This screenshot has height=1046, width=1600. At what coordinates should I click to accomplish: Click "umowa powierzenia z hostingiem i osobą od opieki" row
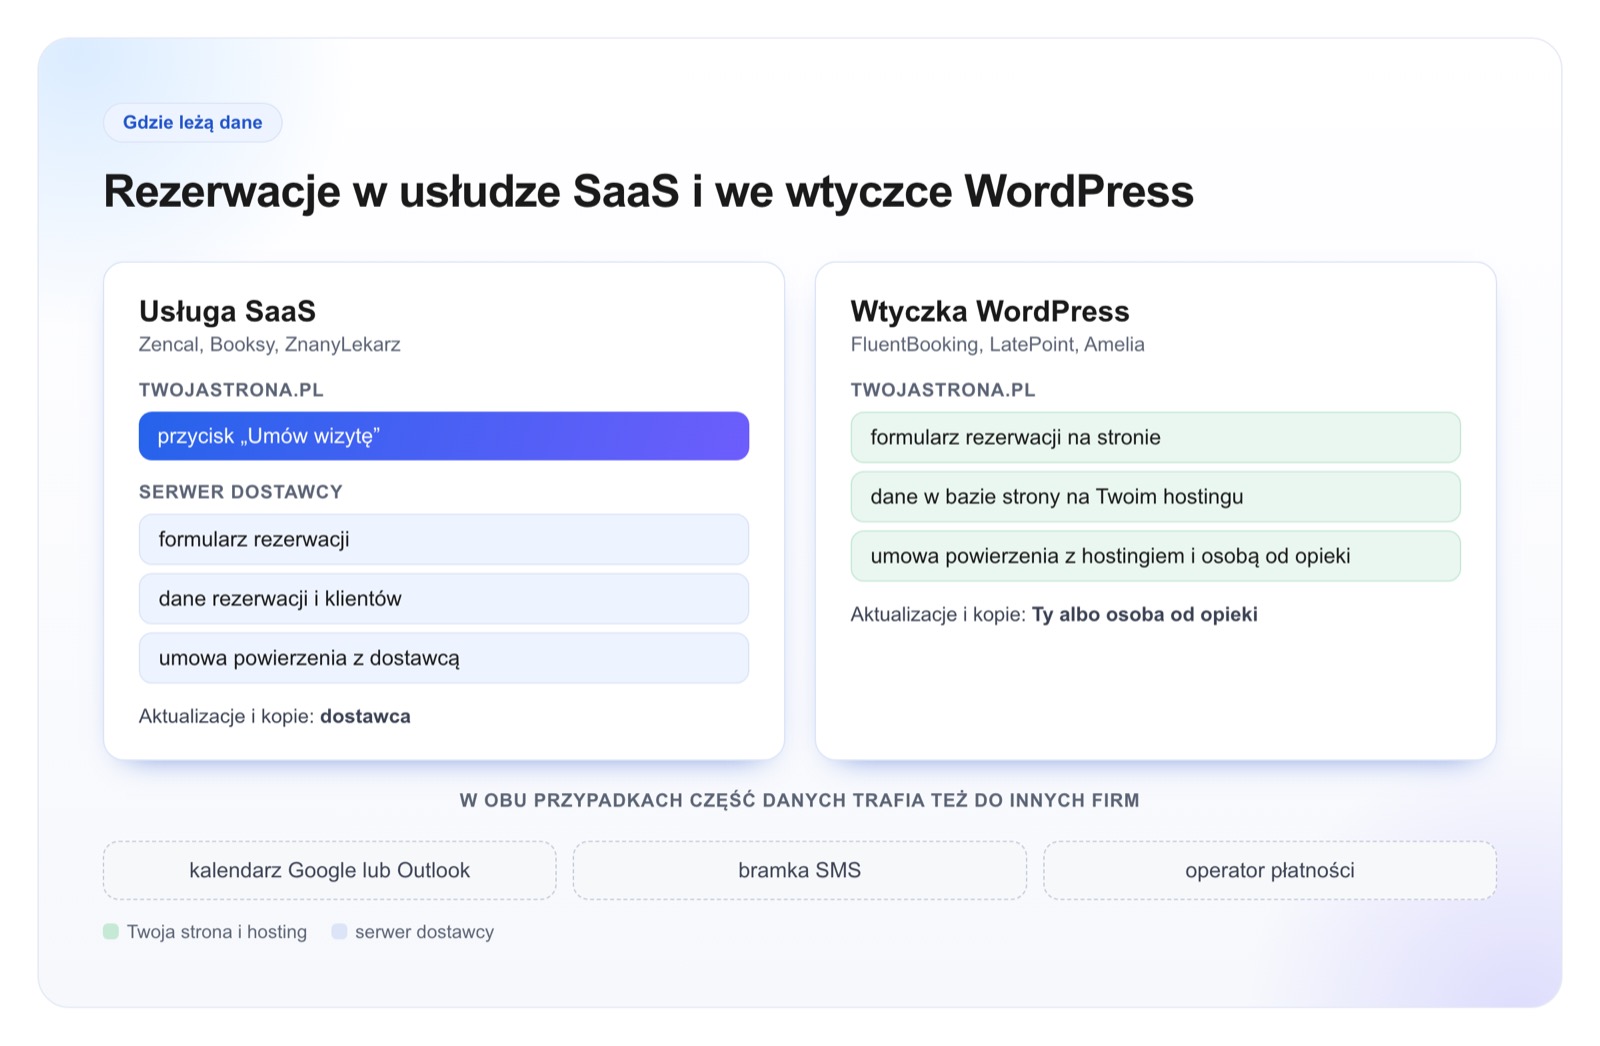(1156, 556)
